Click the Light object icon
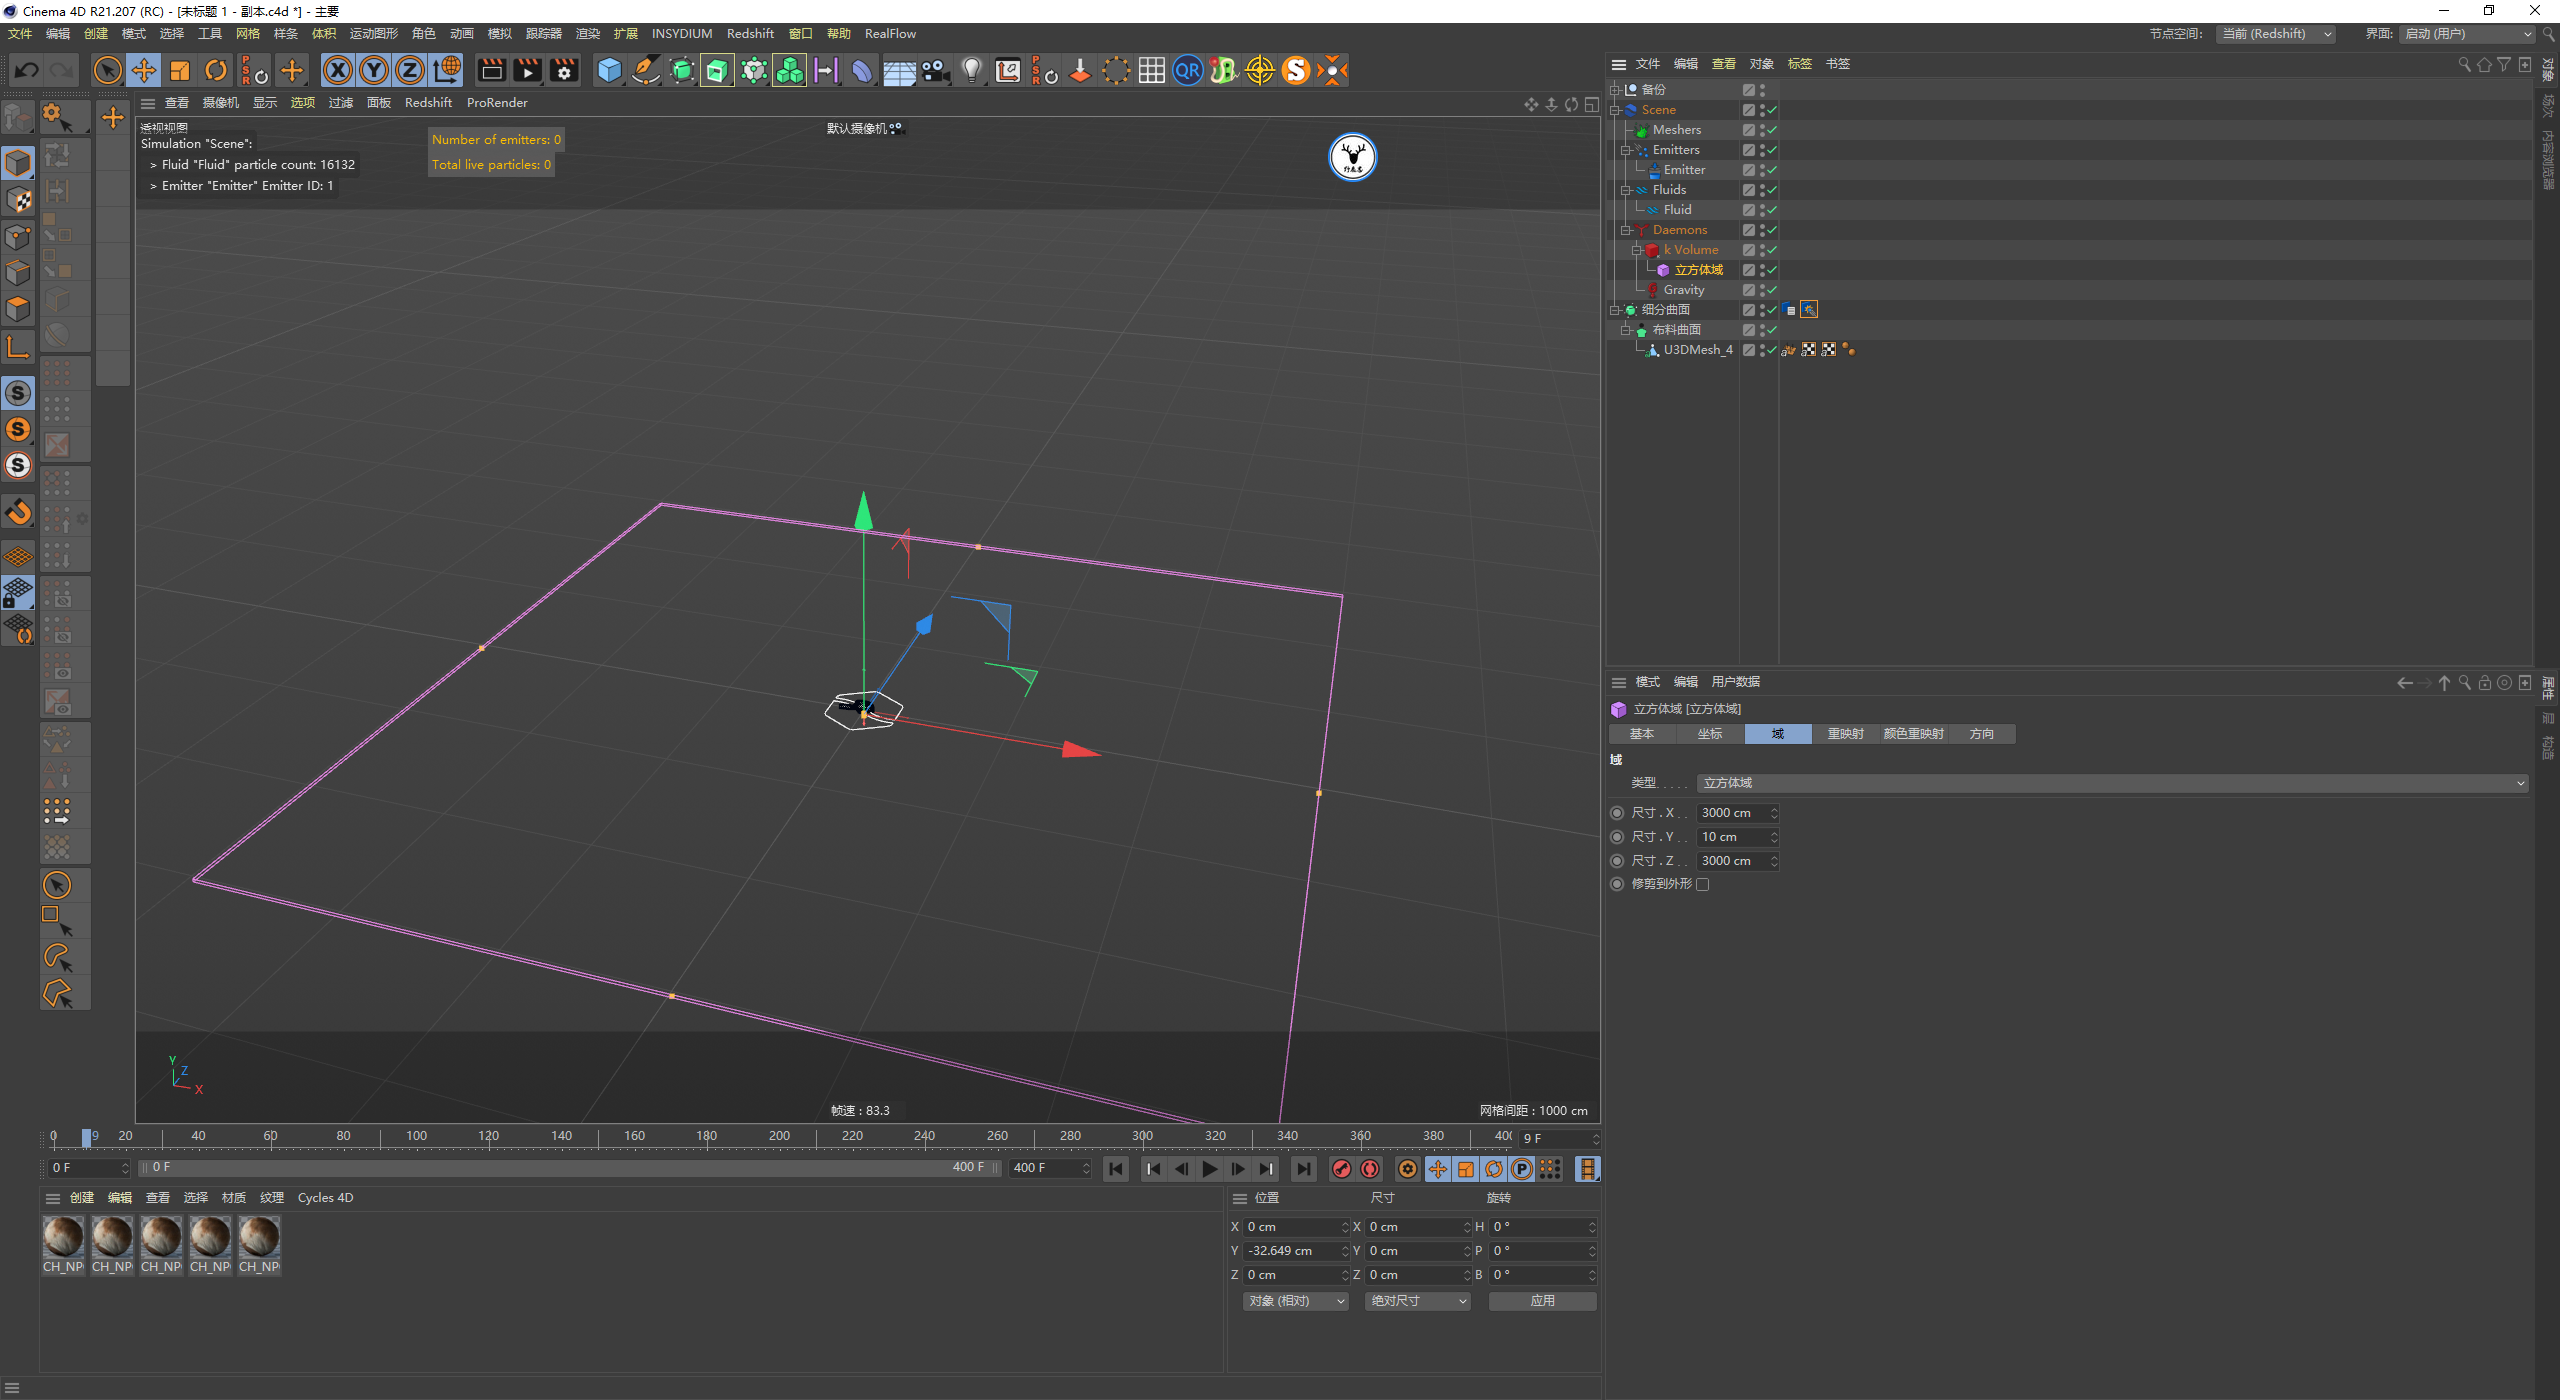The width and height of the screenshot is (2560, 1400). pyautogui.click(x=971, y=70)
